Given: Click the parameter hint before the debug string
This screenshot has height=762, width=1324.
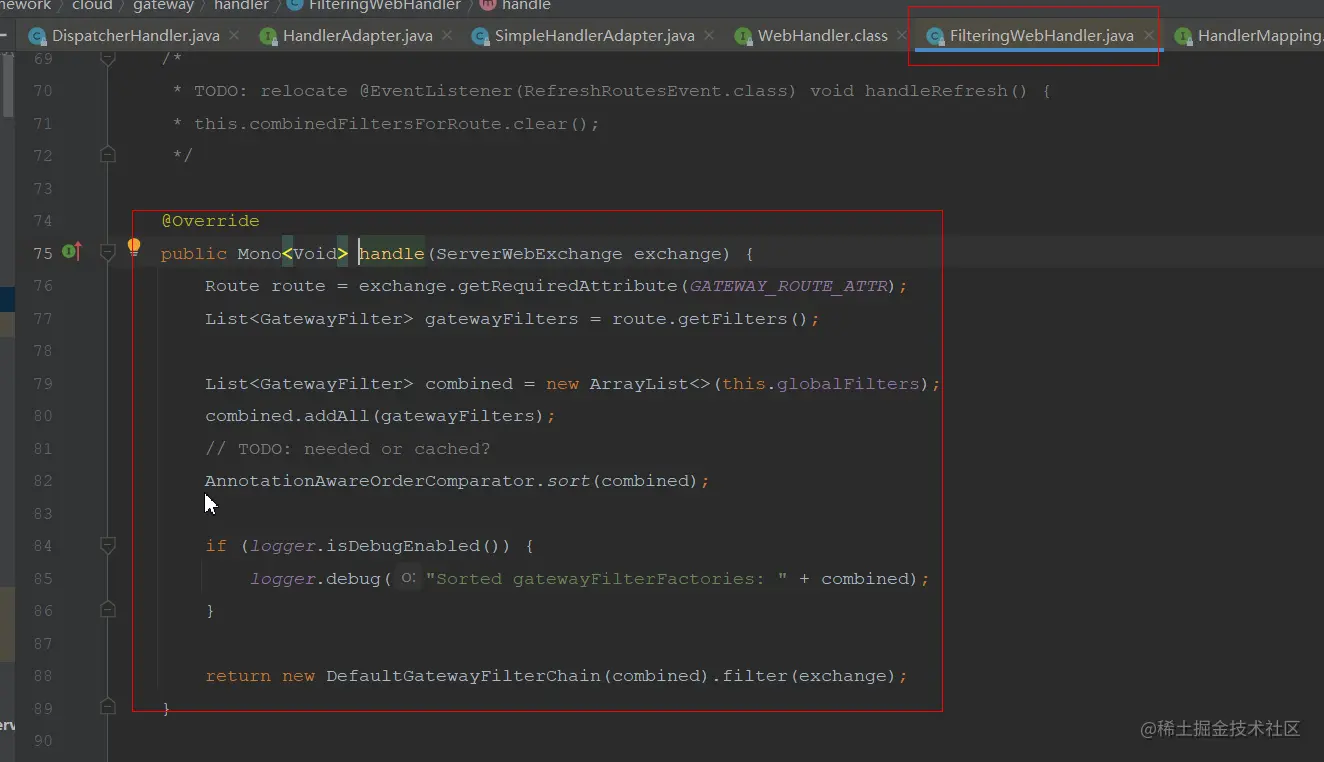Looking at the screenshot, I should pyautogui.click(x=407, y=578).
